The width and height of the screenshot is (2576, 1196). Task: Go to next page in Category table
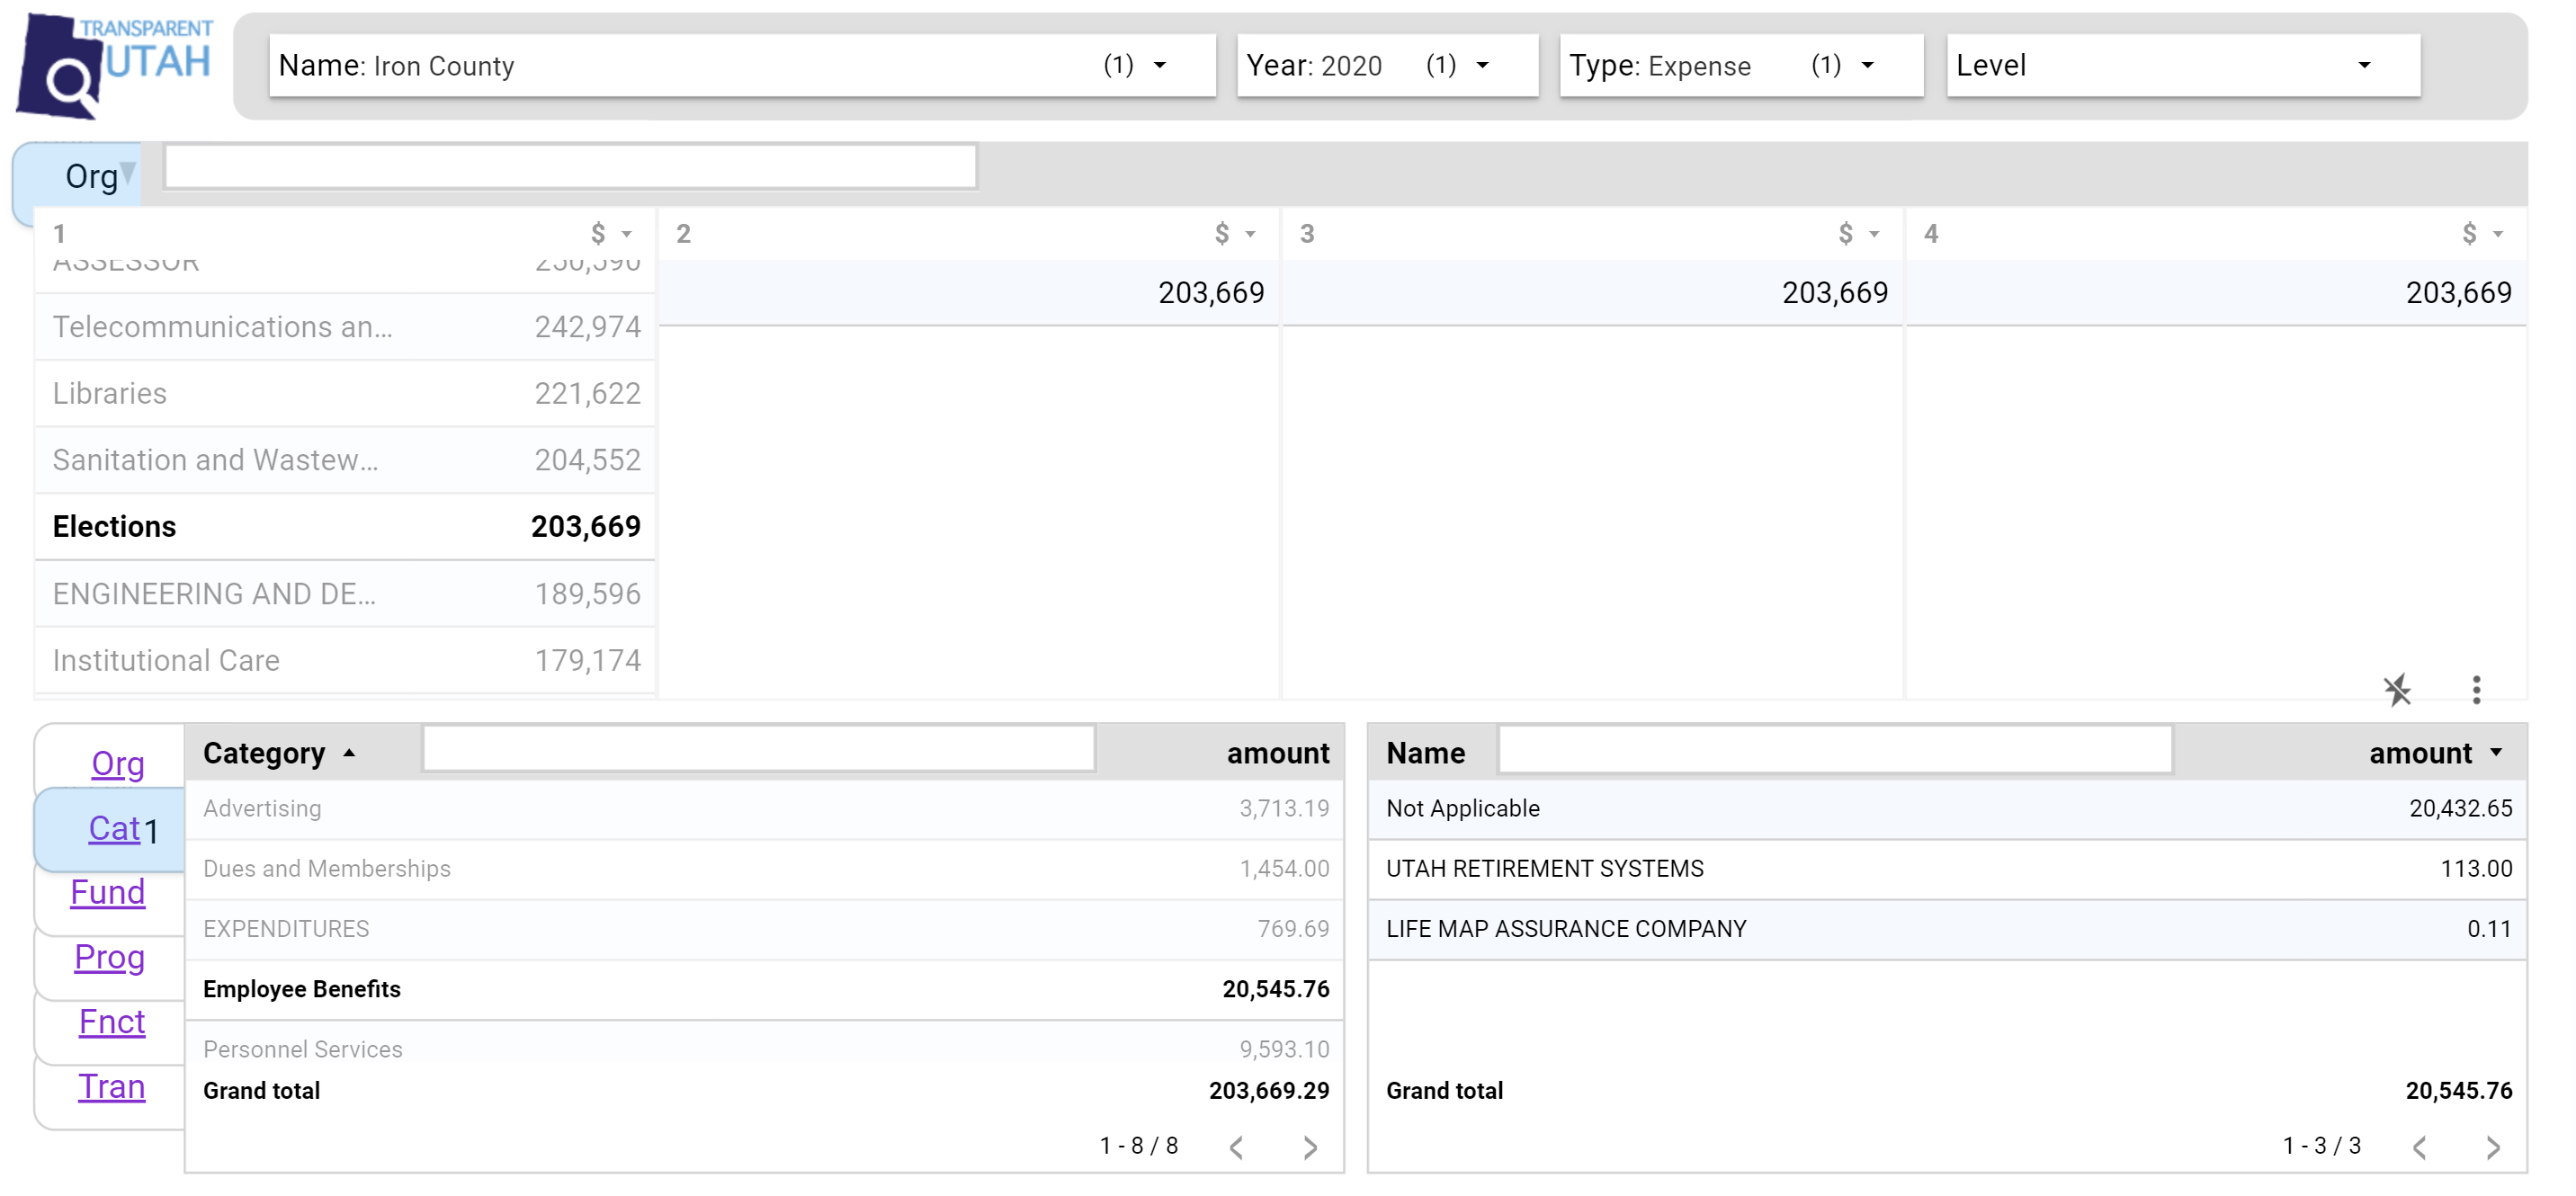pos(1310,1147)
